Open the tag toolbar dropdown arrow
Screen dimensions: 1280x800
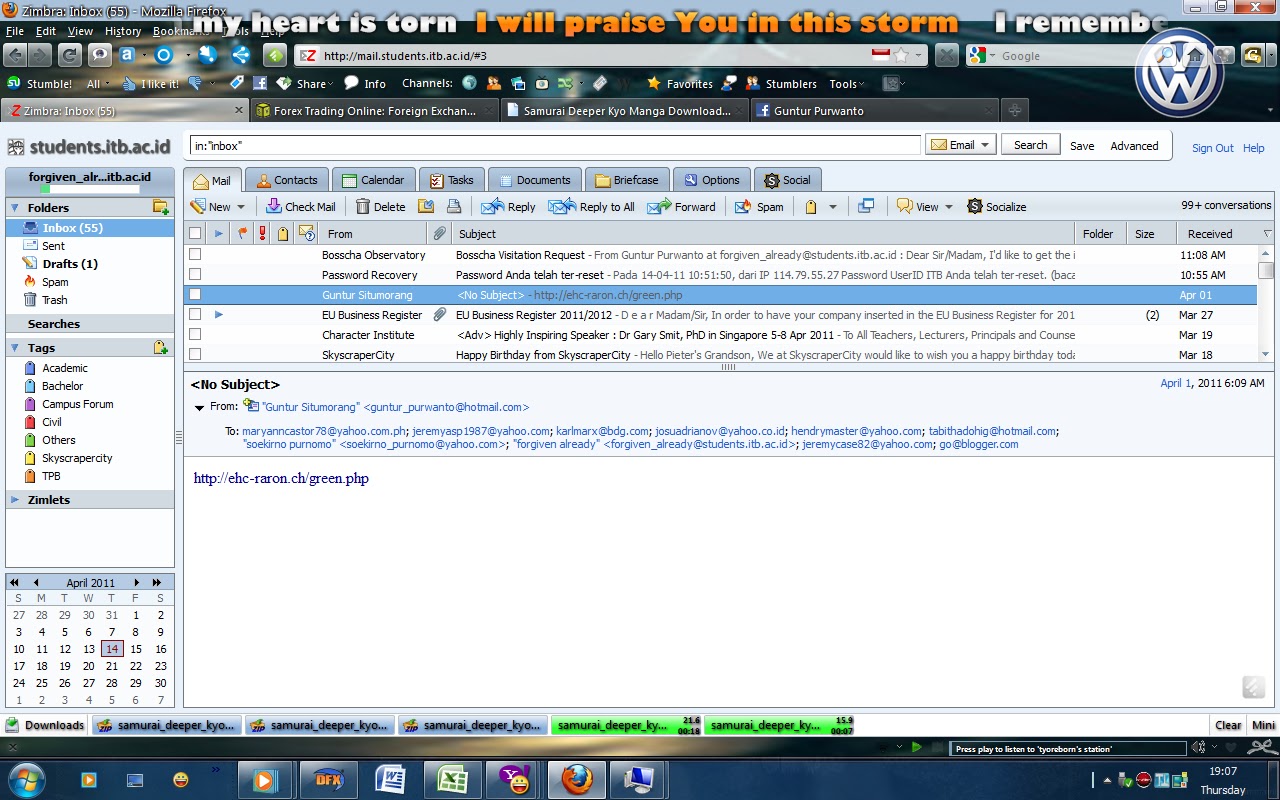pyautogui.click(x=832, y=207)
